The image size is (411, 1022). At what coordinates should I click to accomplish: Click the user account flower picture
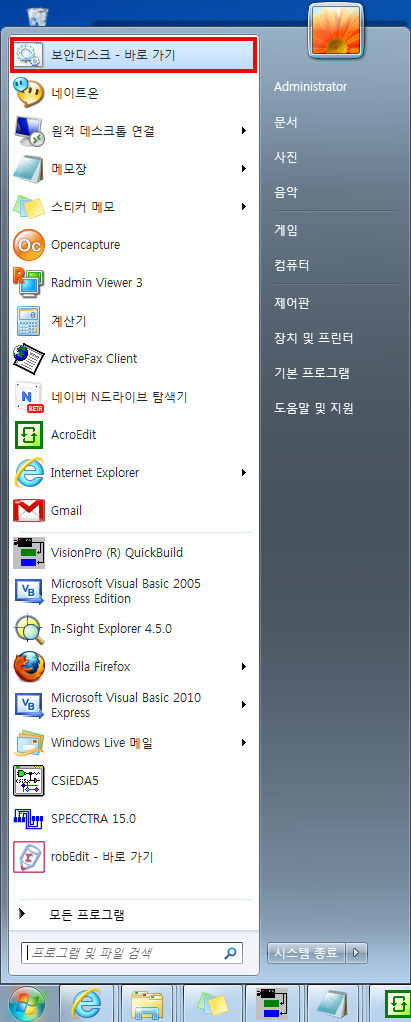tap(336, 29)
